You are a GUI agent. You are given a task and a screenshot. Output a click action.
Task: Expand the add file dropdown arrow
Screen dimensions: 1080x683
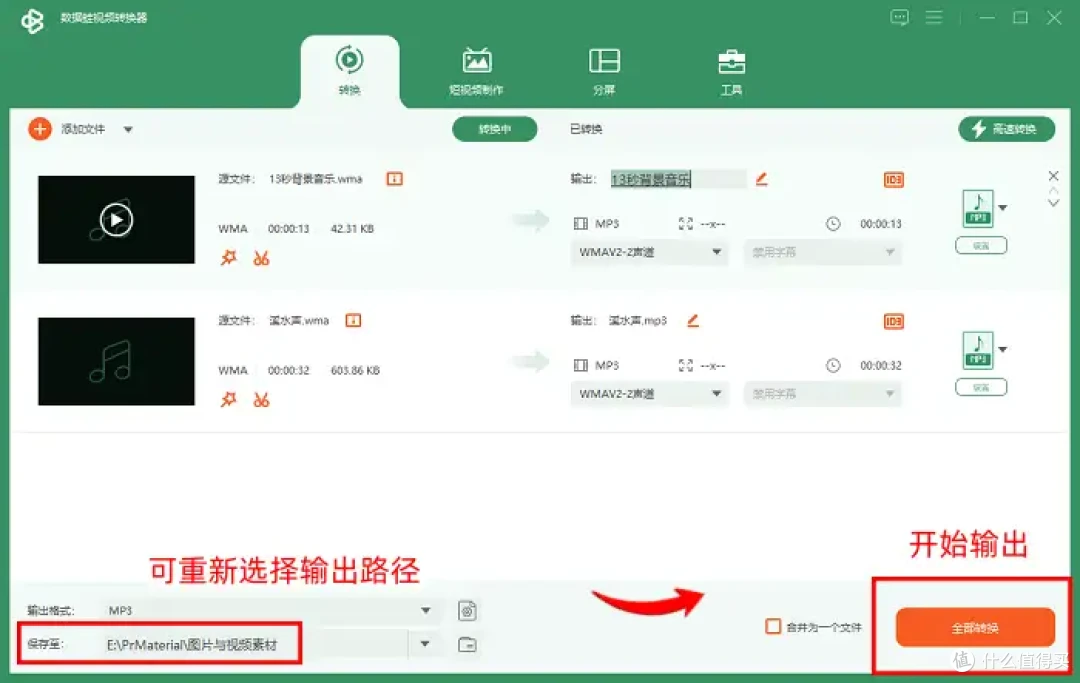[x=128, y=129]
